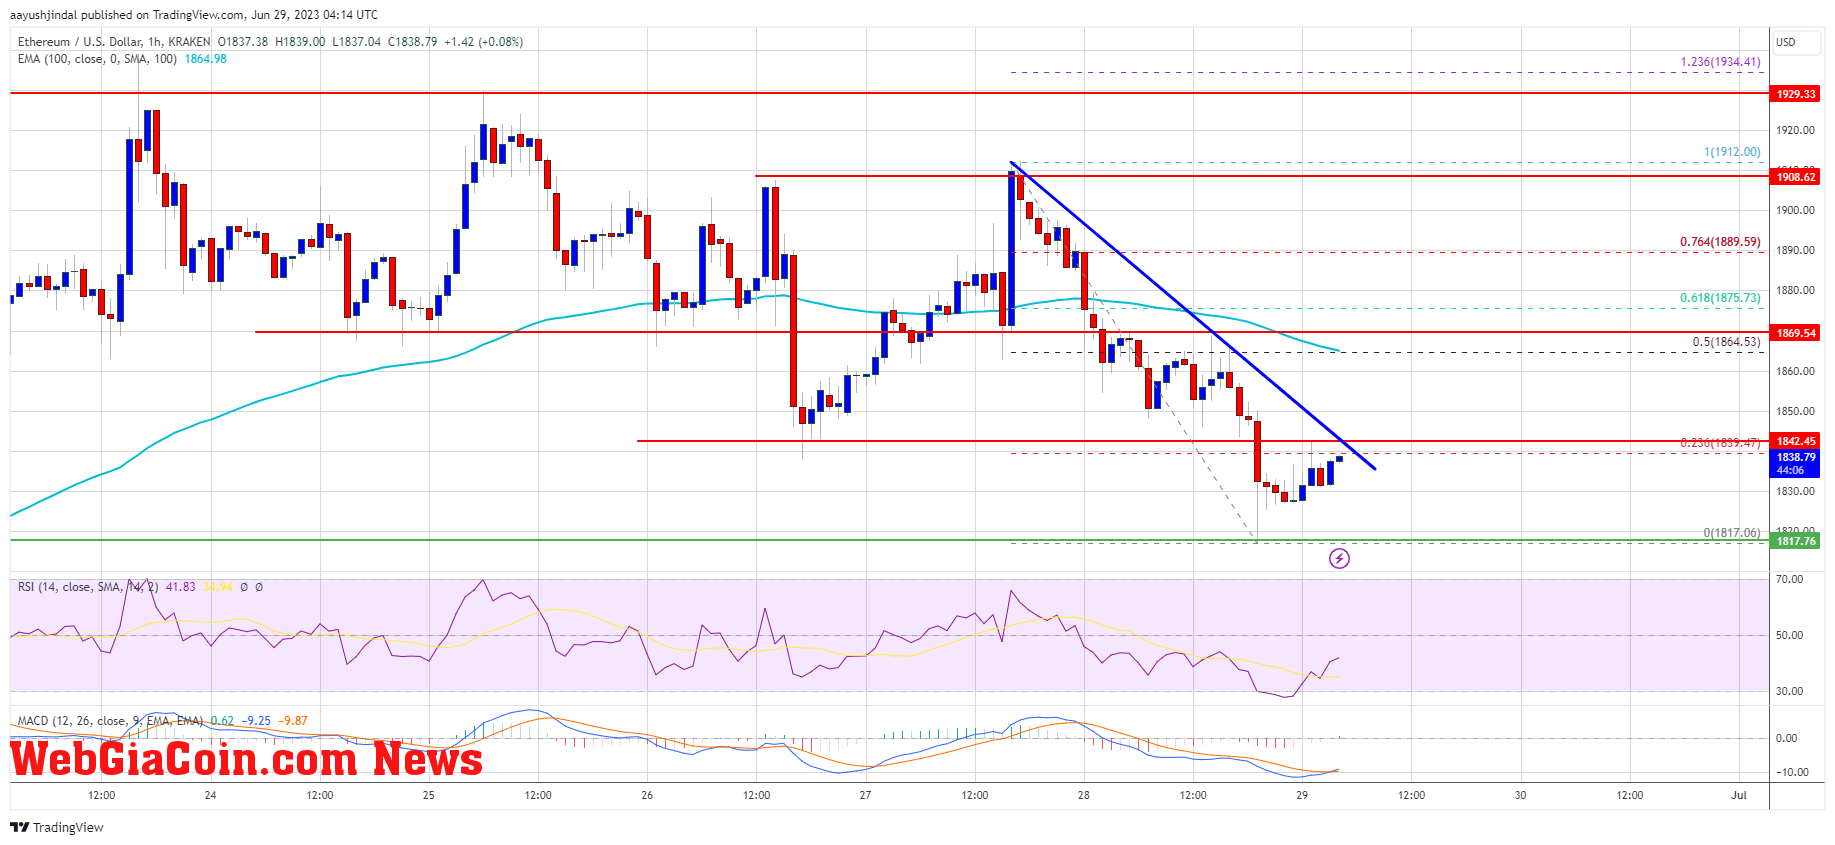Click the −10.00 MACD axis value
Screen dimensions: 1835x845
[1791, 772]
